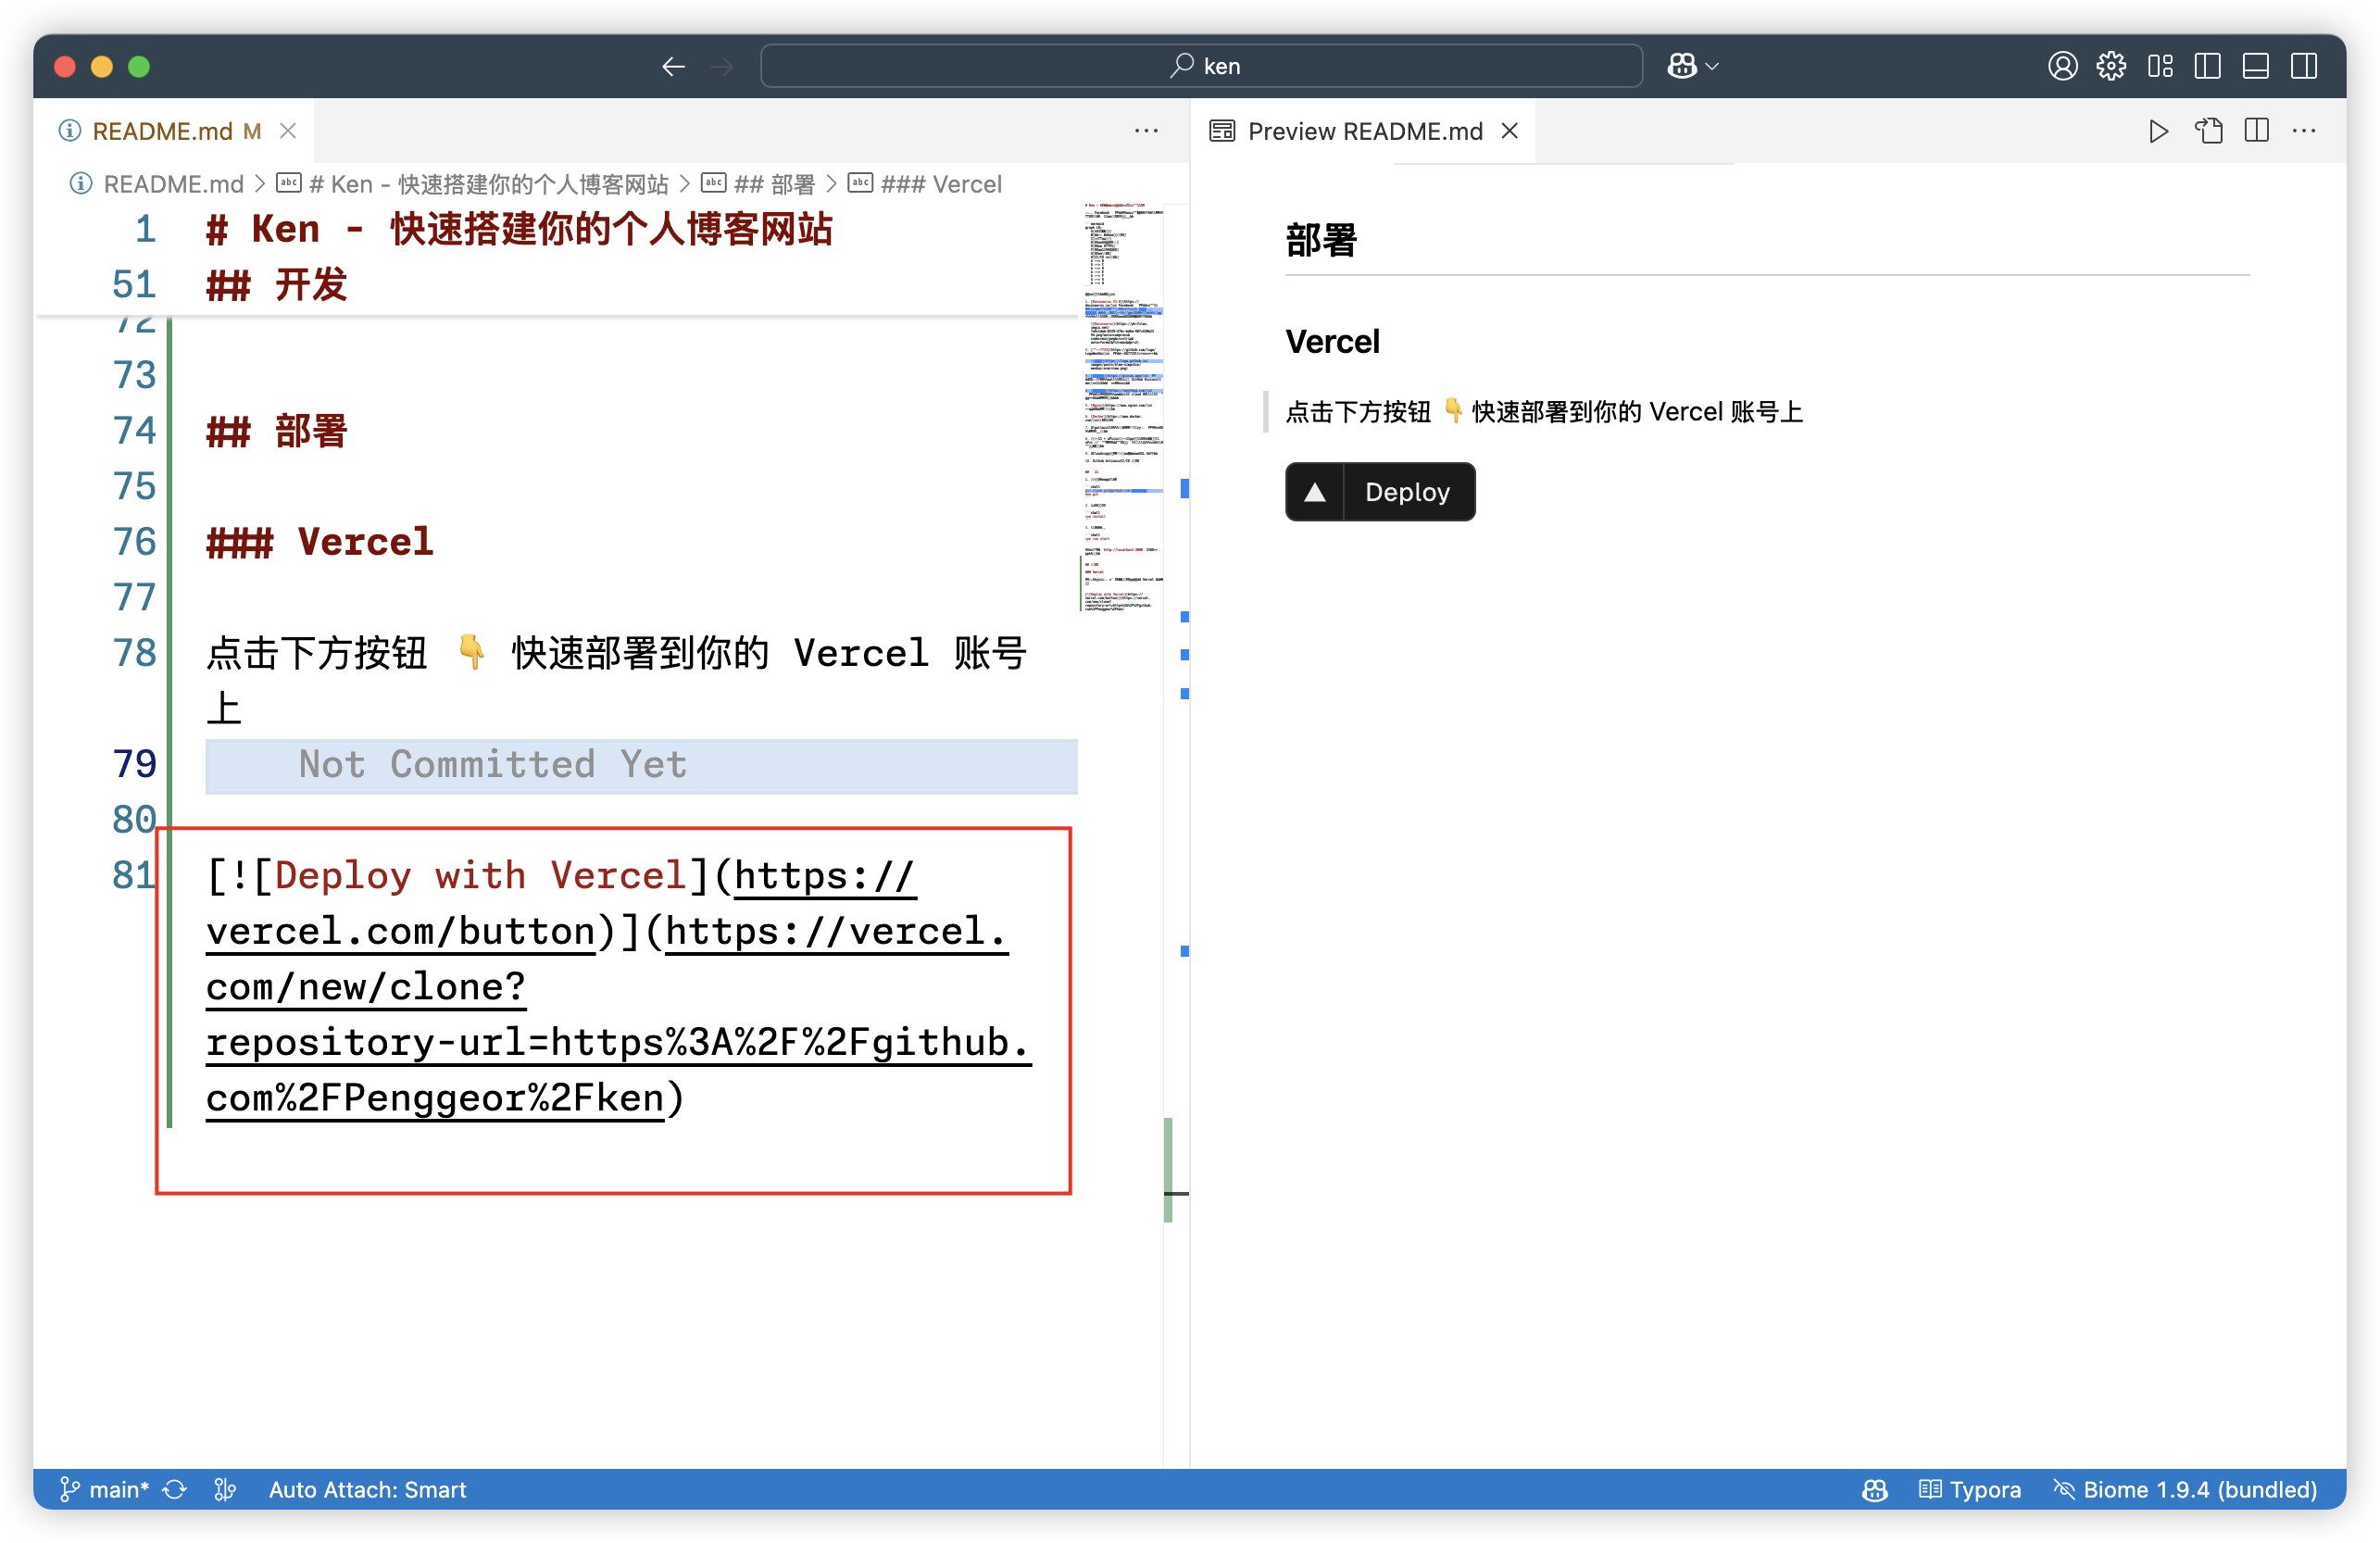Open the Copilot chat icon in title bar
The image size is (2380, 1543).
1681,66
